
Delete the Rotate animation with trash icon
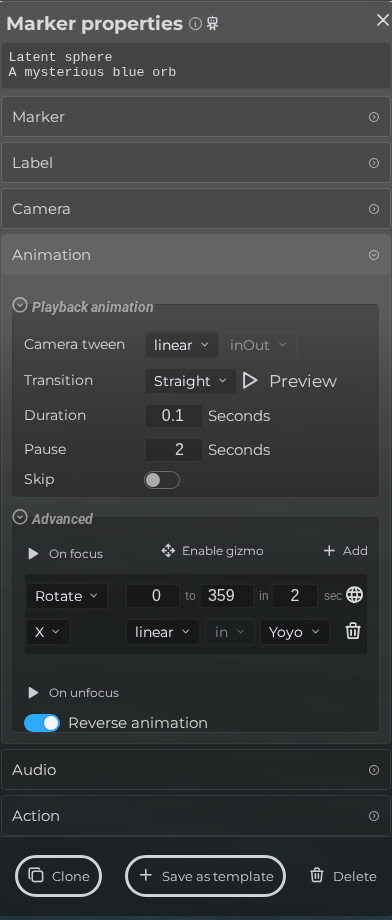(x=353, y=631)
